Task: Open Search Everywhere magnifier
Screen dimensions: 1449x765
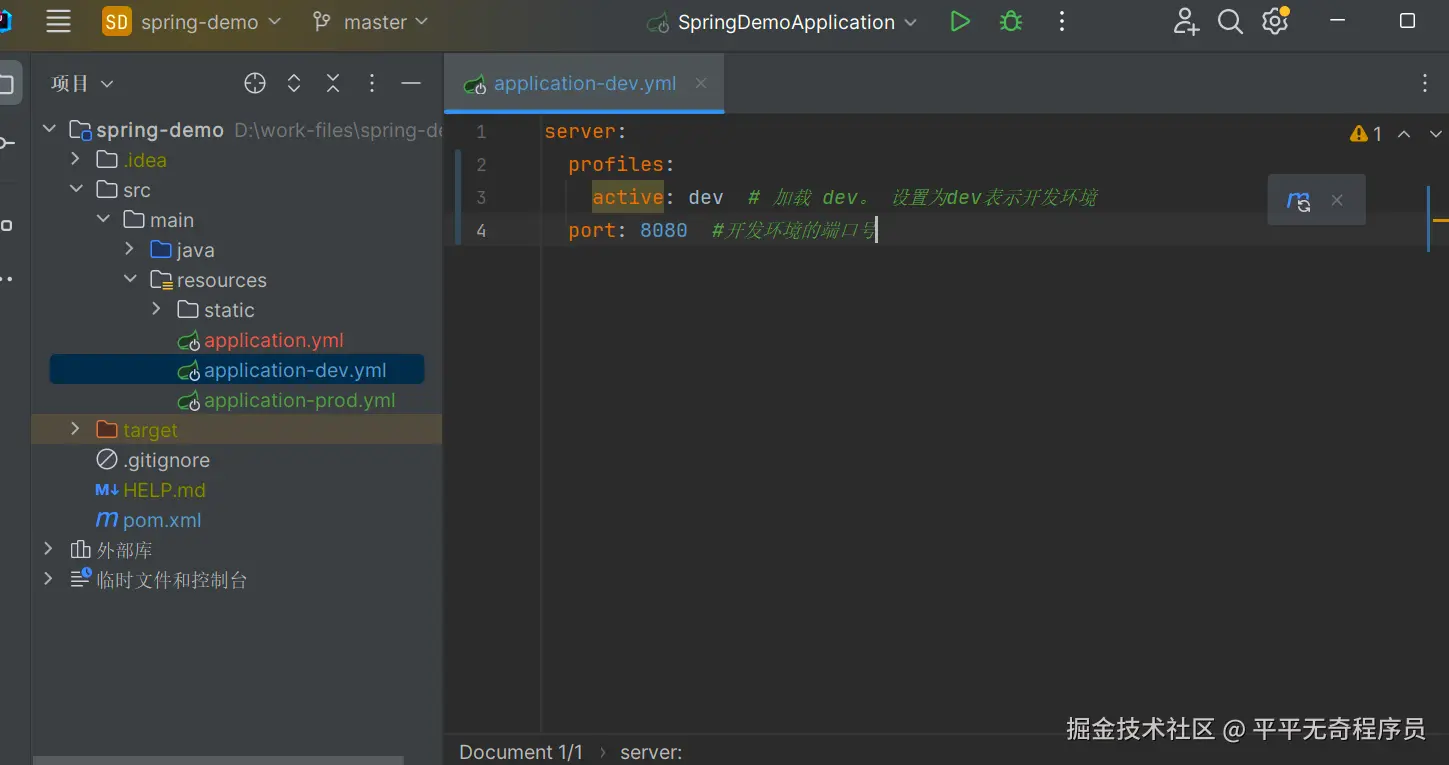Action: click(1230, 22)
